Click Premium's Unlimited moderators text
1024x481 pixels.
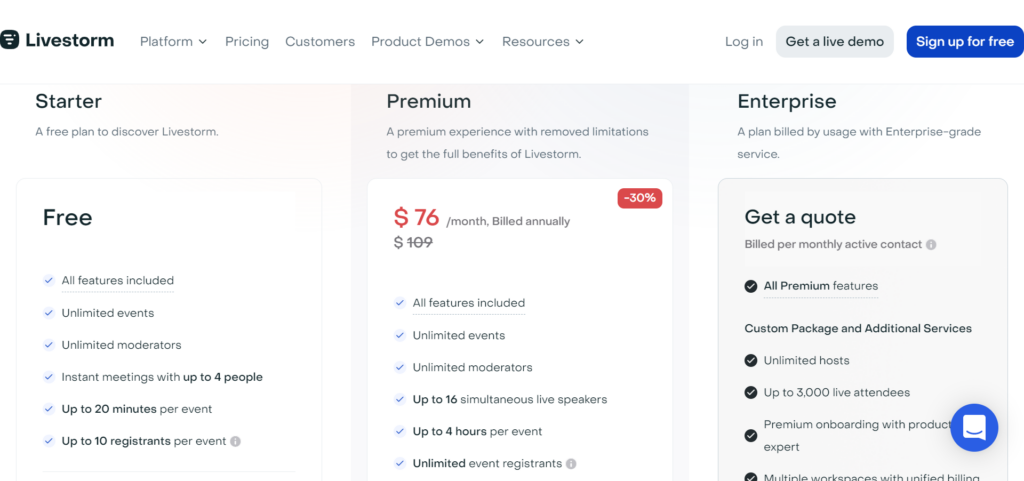473,367
